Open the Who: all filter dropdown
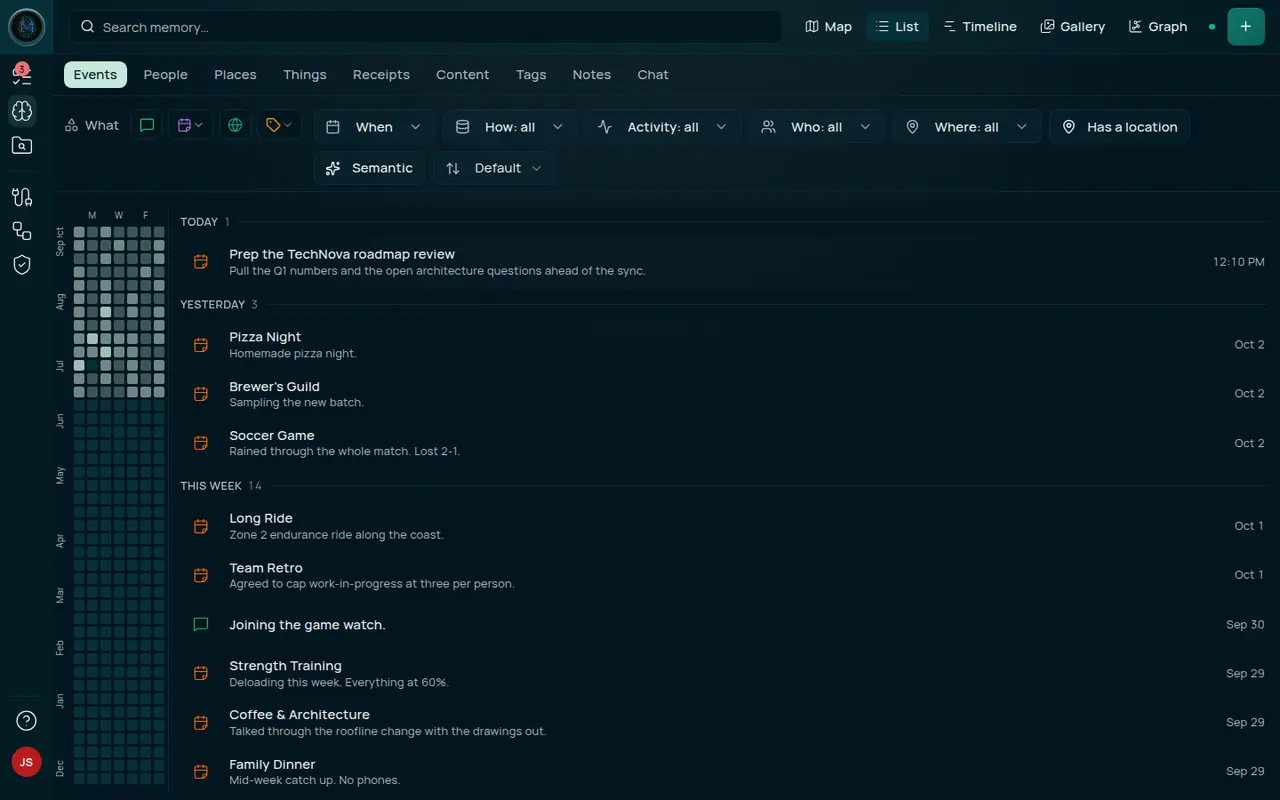1280x800 pixels. point(816,127)
